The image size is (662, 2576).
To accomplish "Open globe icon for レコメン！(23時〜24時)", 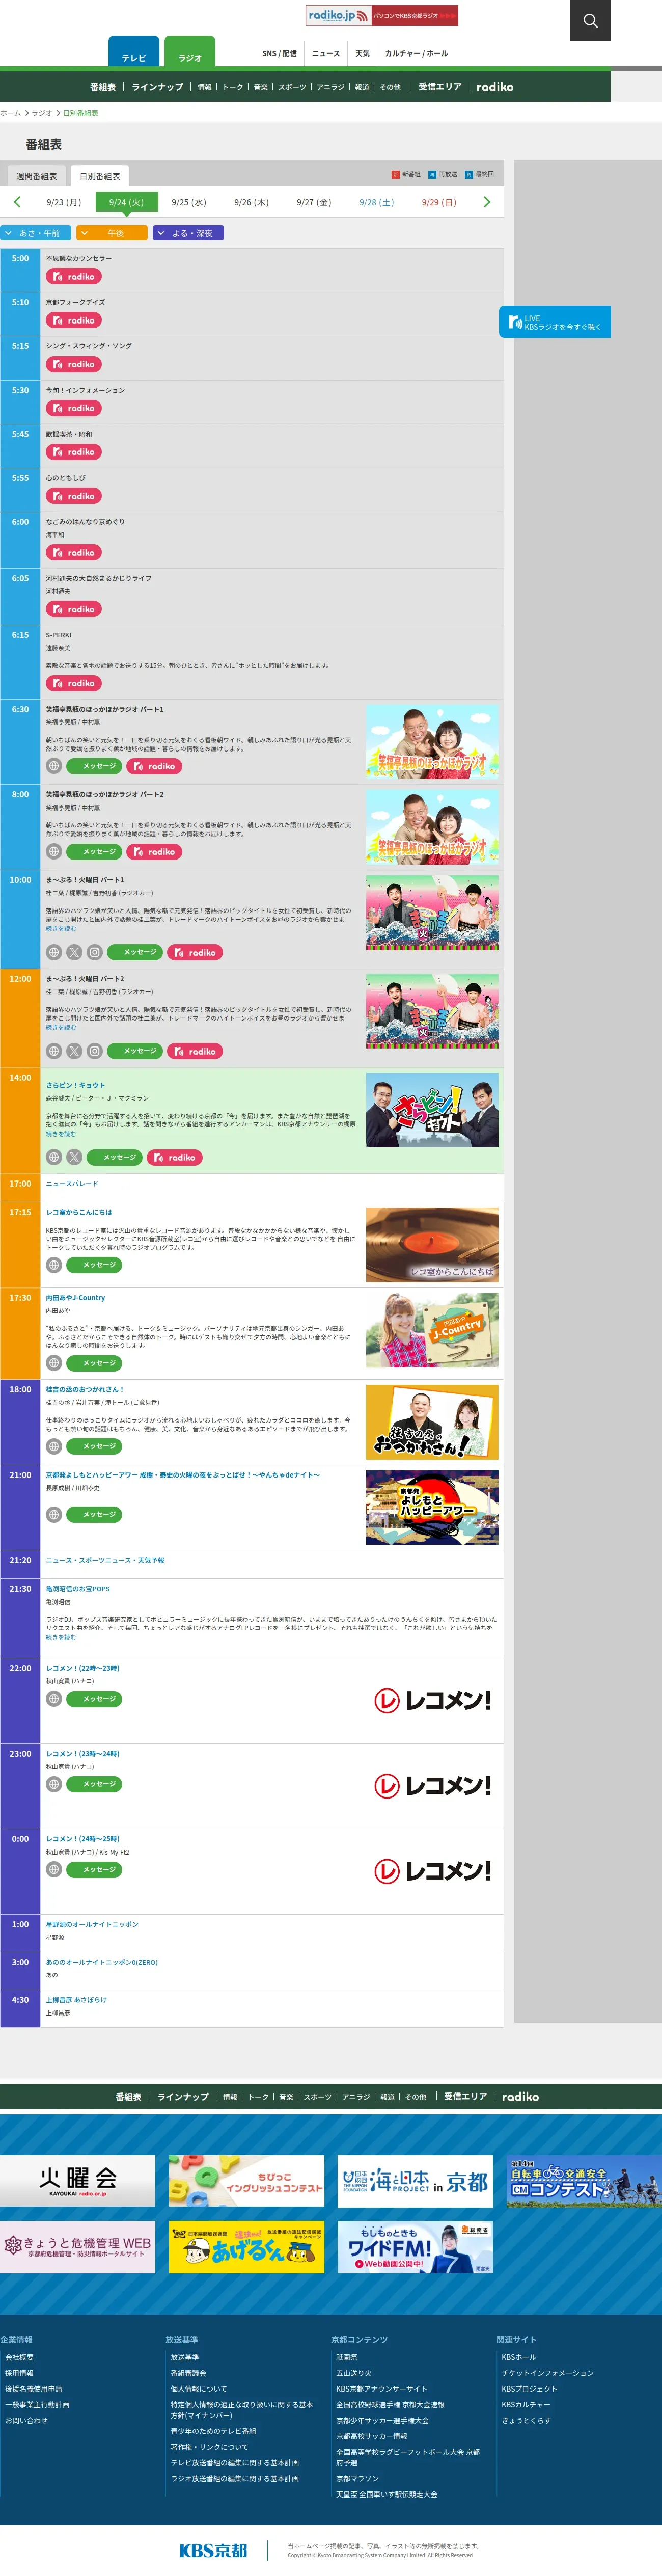I will [x=54, y=1784].
